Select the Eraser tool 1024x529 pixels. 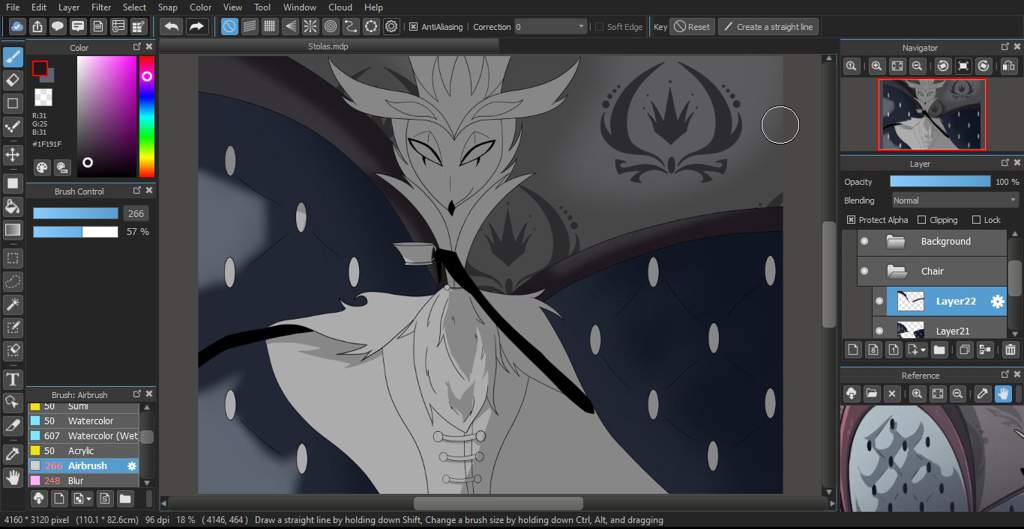13,80
